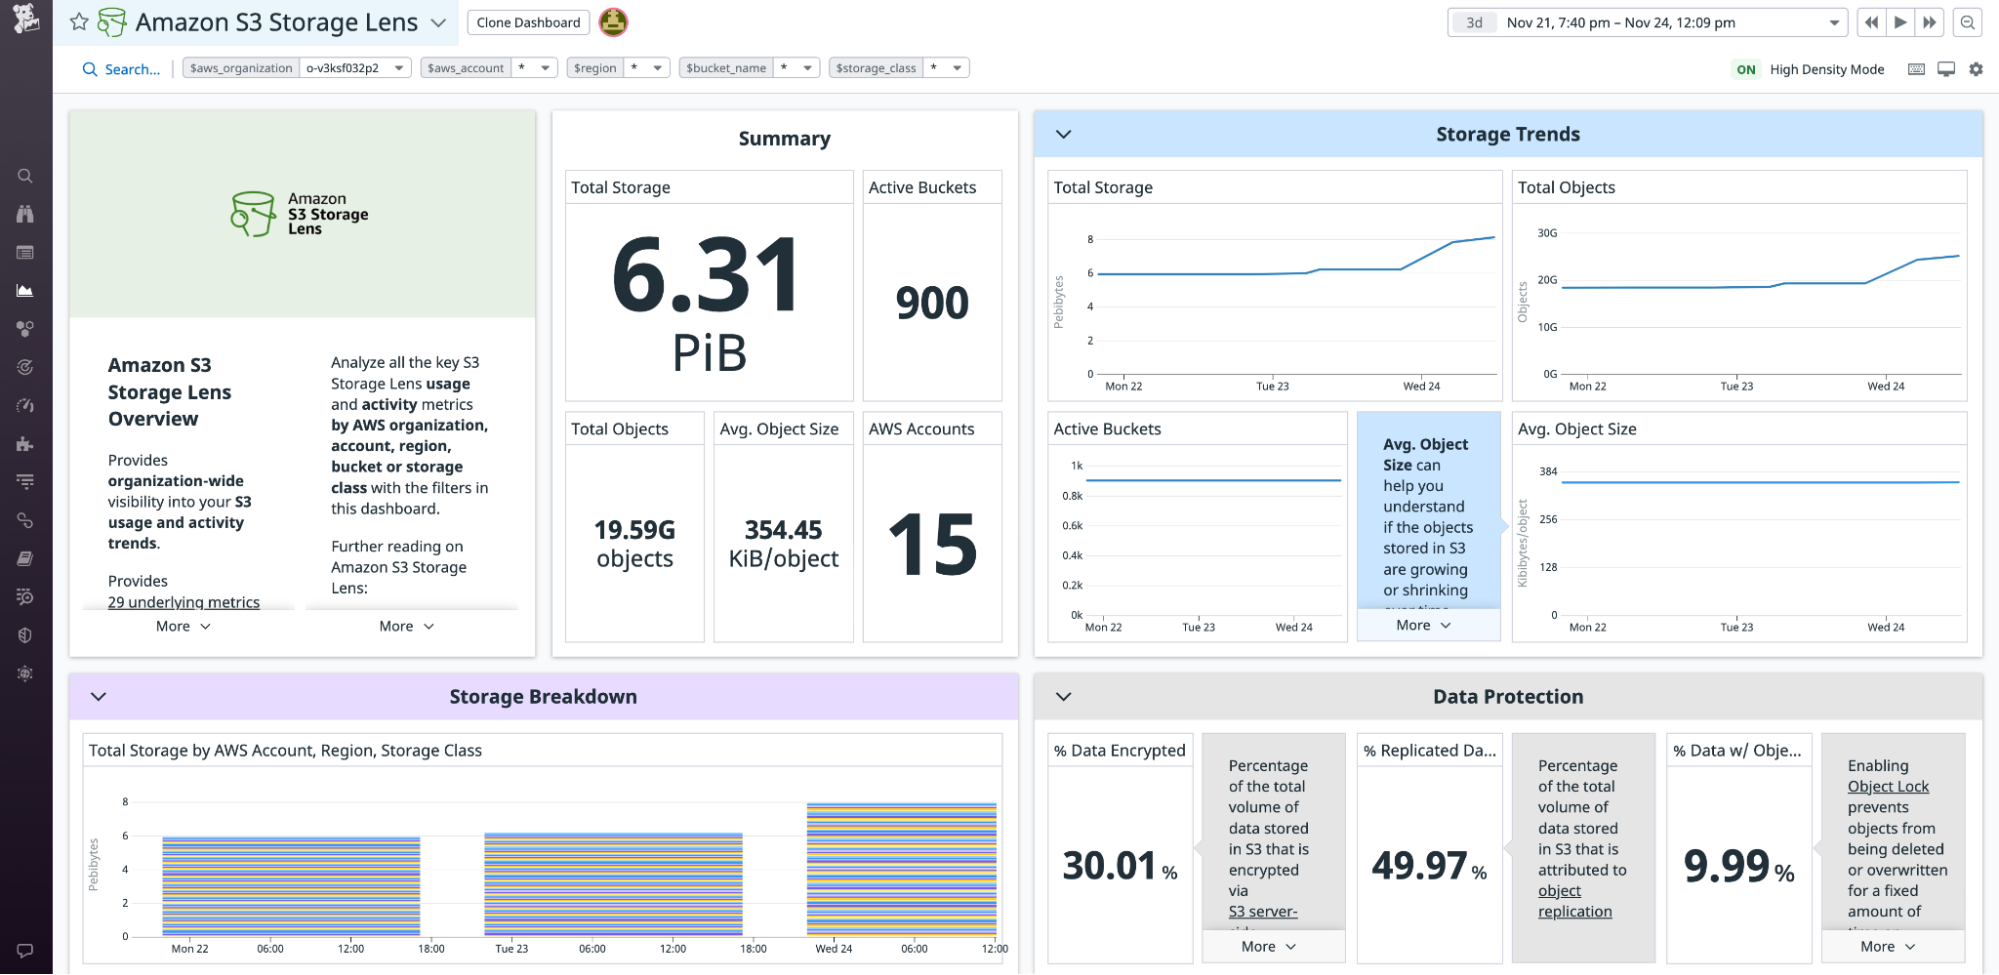The image size is (1999, 975).
Task: Select the service connections icon in sidebar
Action: (25, 520)
